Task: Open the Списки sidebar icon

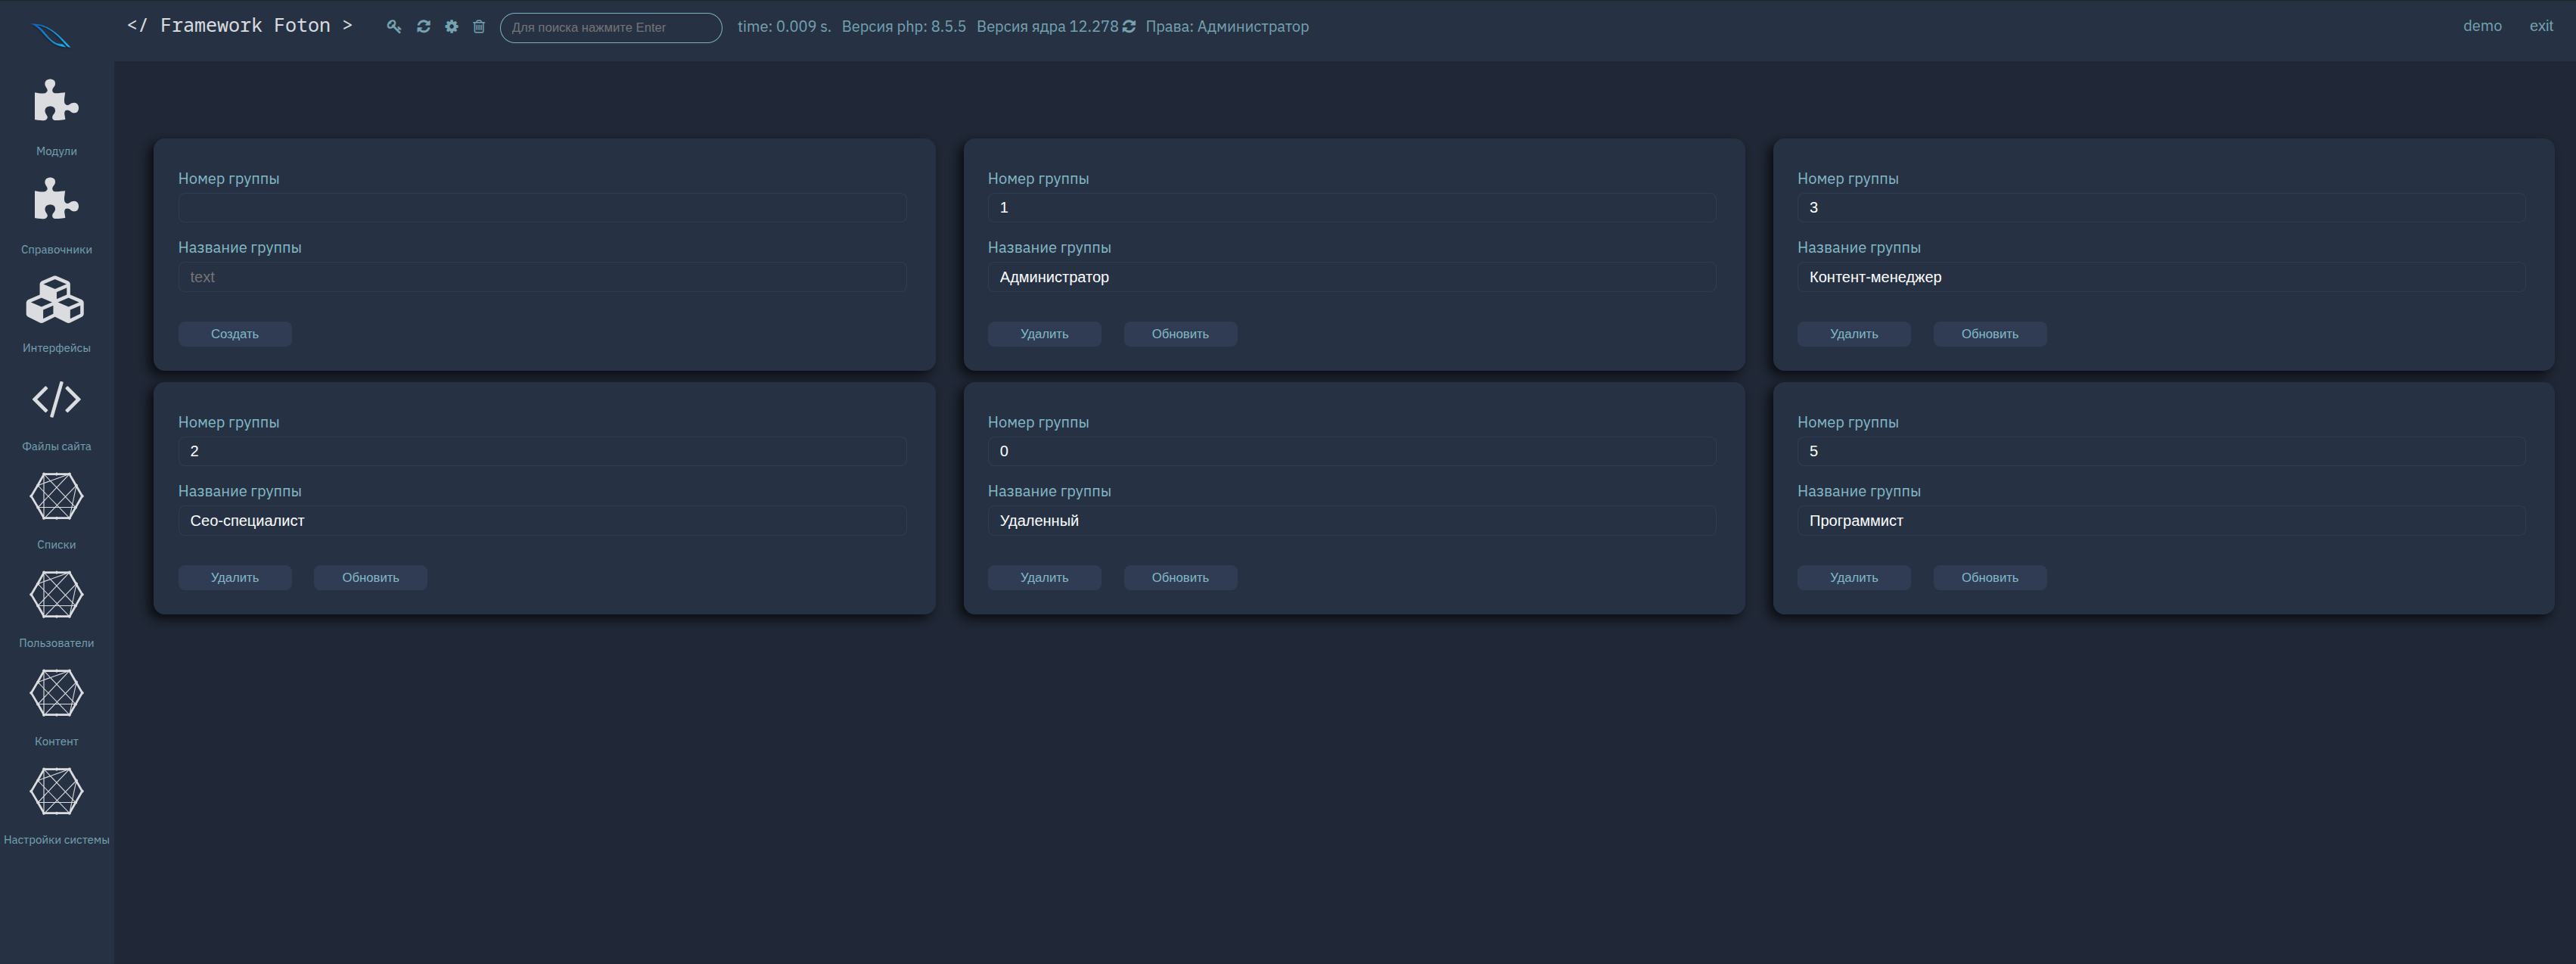Action: click(56, 496)
